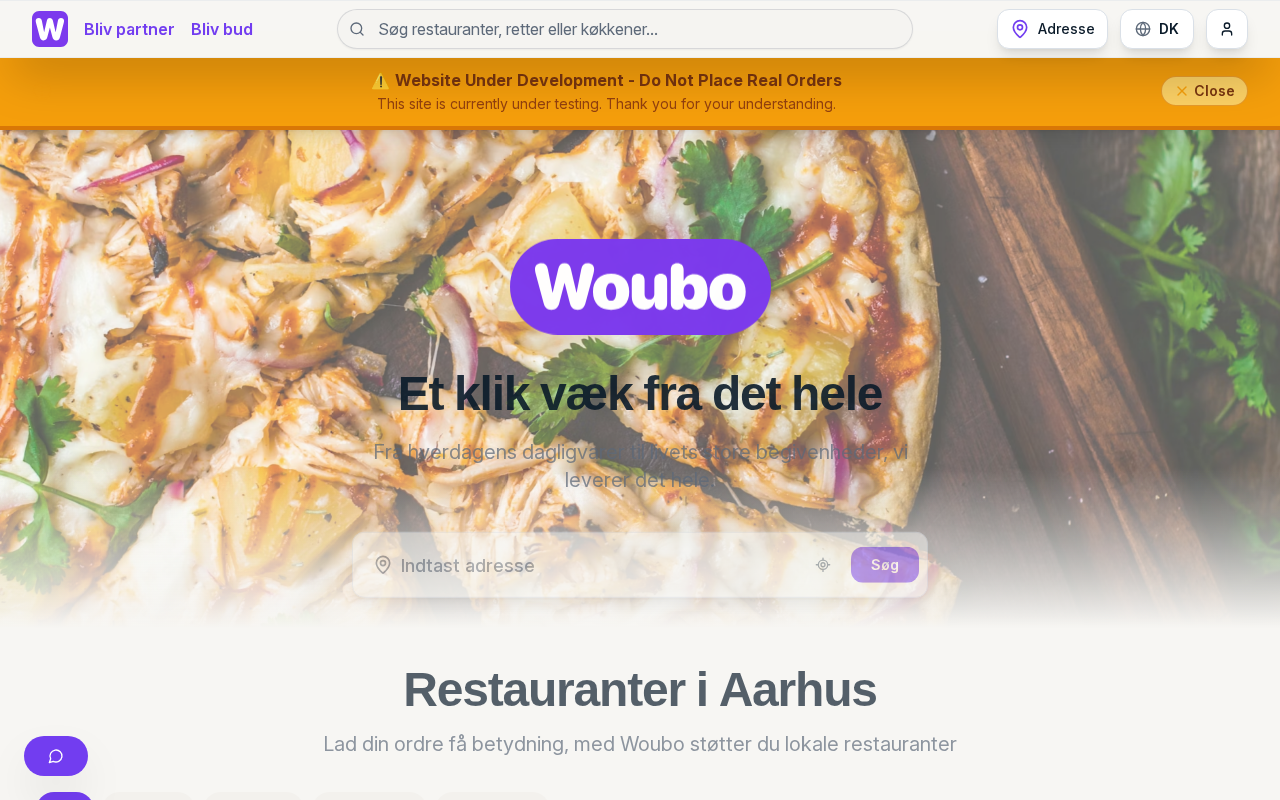Click the warning triangle icon in banner

[381, 81]
